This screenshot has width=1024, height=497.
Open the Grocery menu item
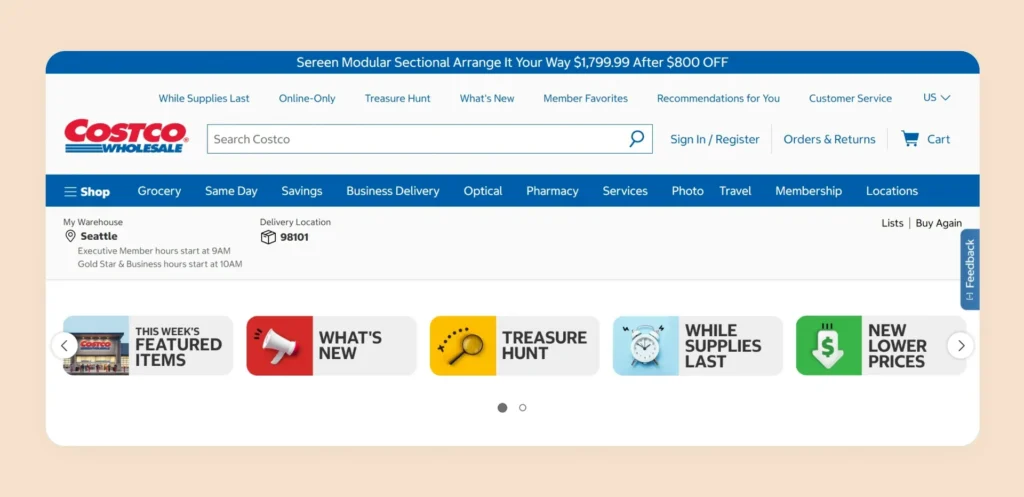point(159,191)
